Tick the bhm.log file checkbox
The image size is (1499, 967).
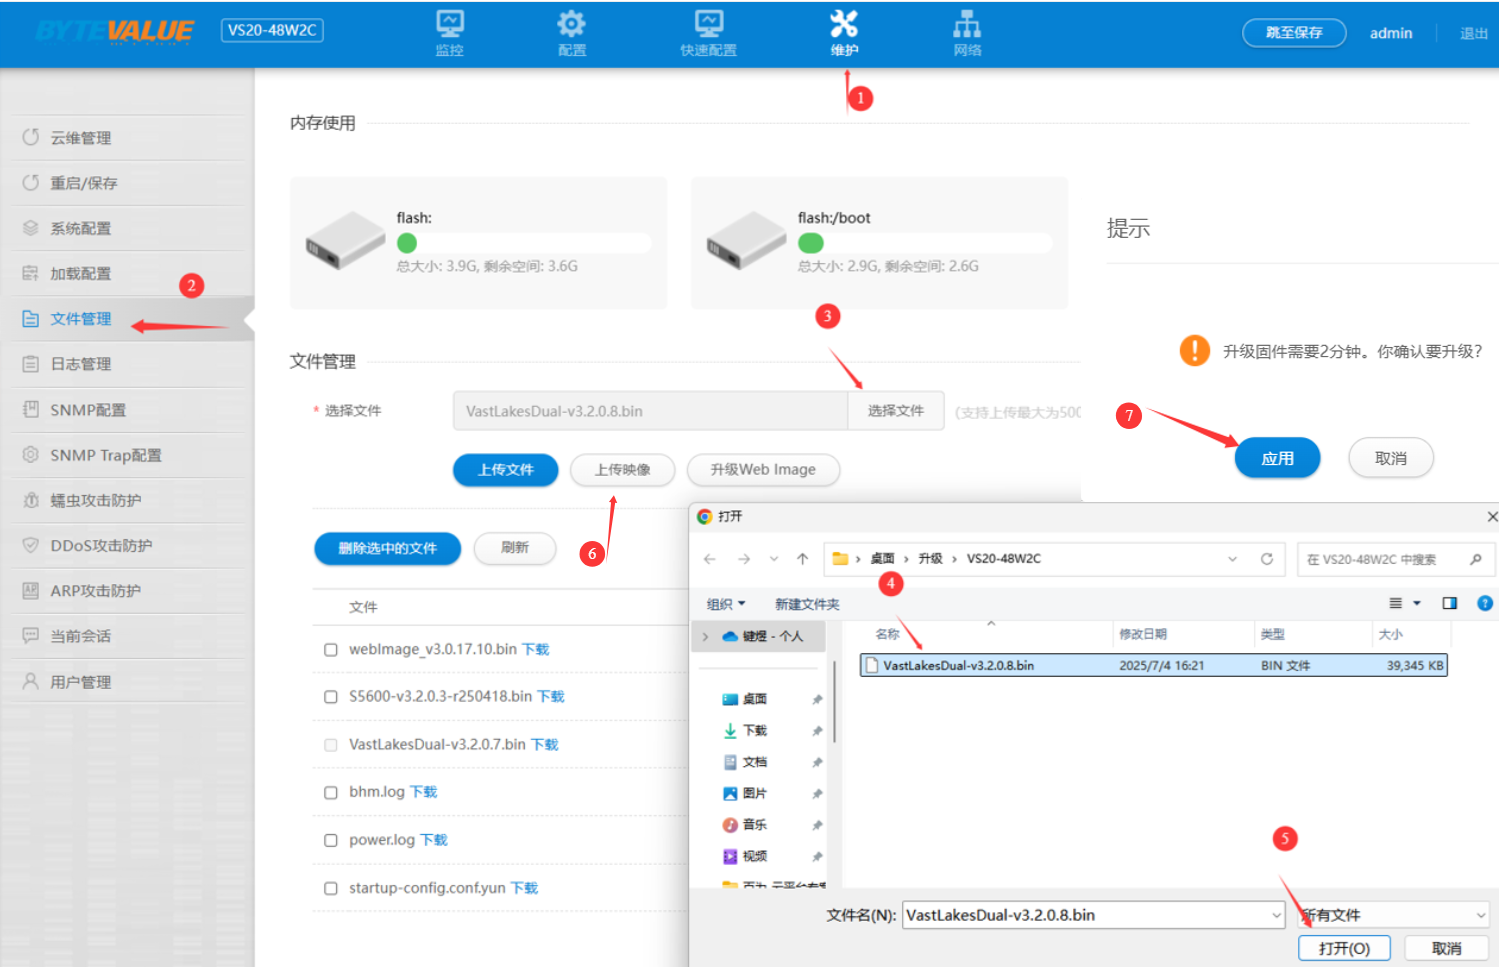331,793
